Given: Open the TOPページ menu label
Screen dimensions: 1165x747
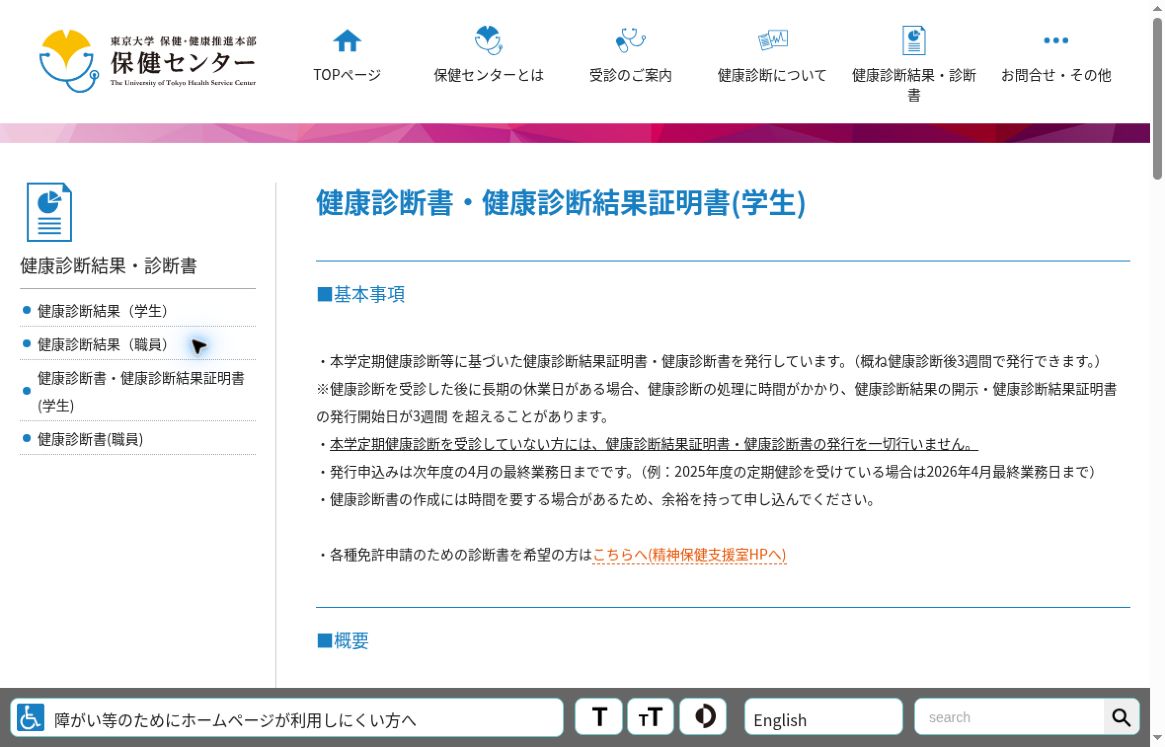Looking at the screenshot, I should pyautogui.click(x=347, y=75).
